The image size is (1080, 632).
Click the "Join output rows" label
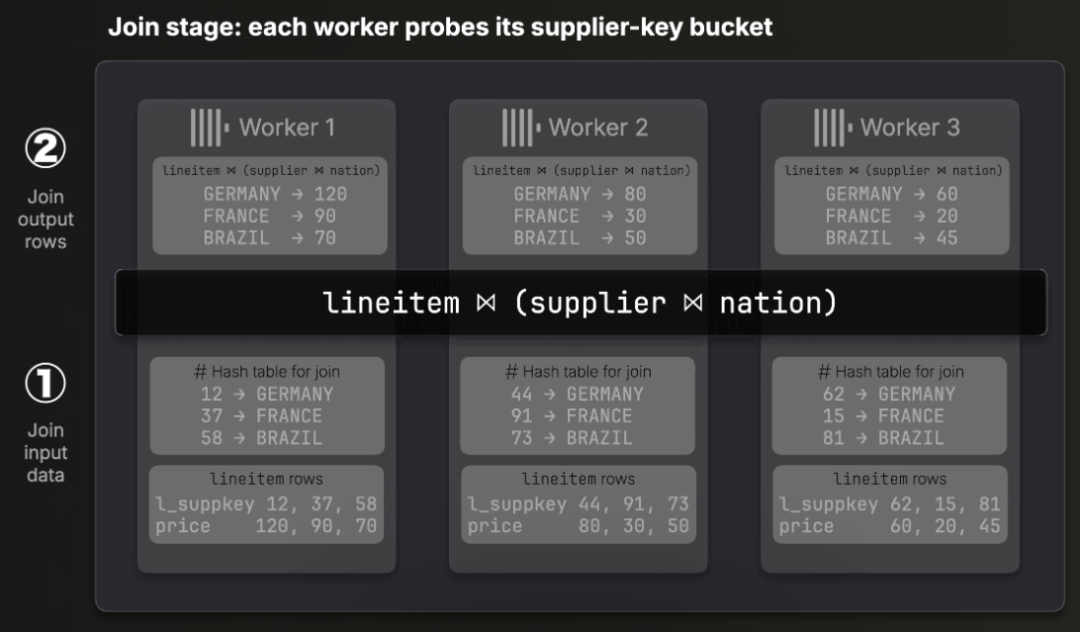pyautogui.click(x=45, y=219)
